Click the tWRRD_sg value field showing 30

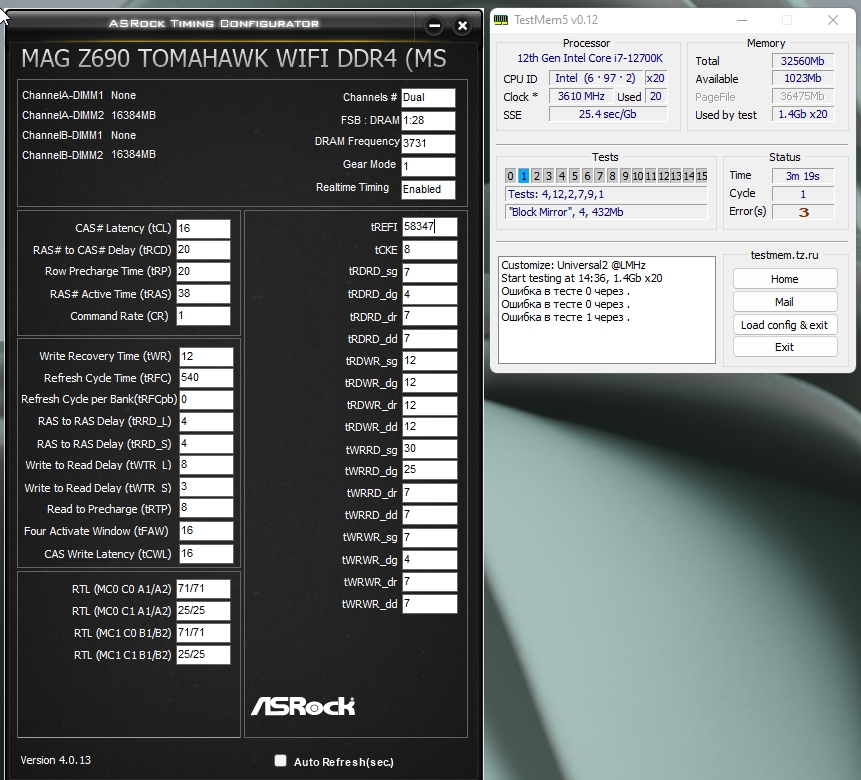429,449
